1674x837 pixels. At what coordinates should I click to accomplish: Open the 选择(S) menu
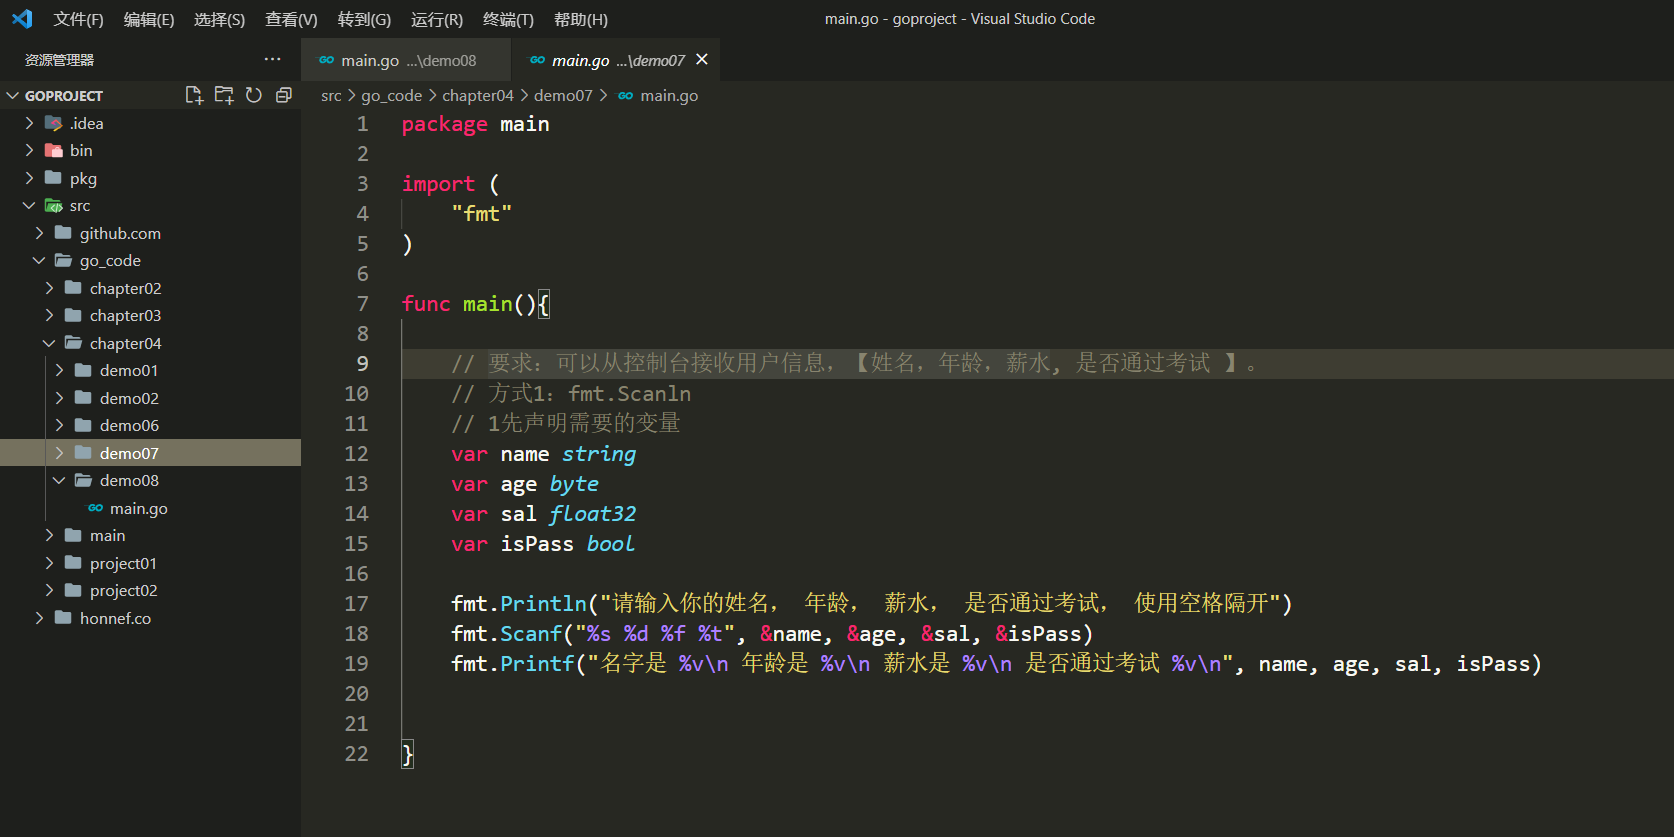tap(219, 19)
